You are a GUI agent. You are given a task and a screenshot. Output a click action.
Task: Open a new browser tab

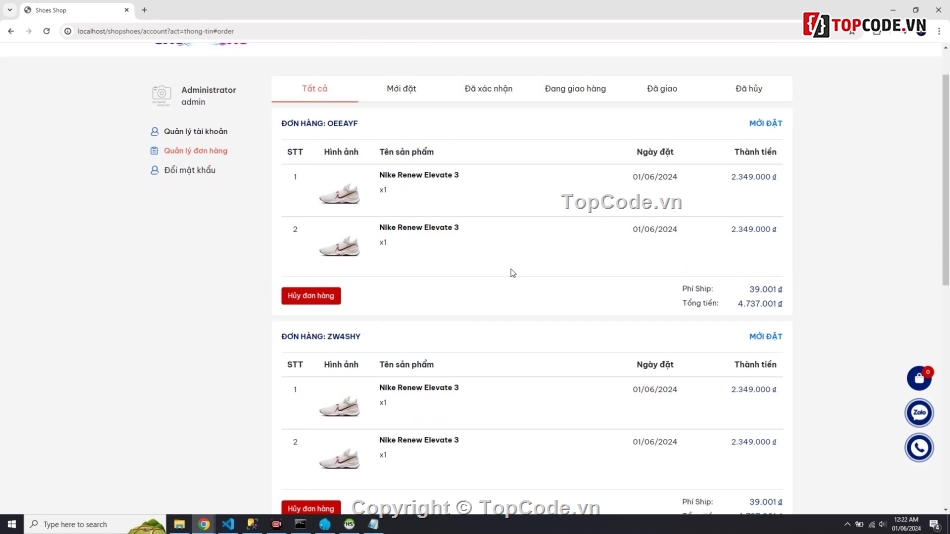(144, 10)
